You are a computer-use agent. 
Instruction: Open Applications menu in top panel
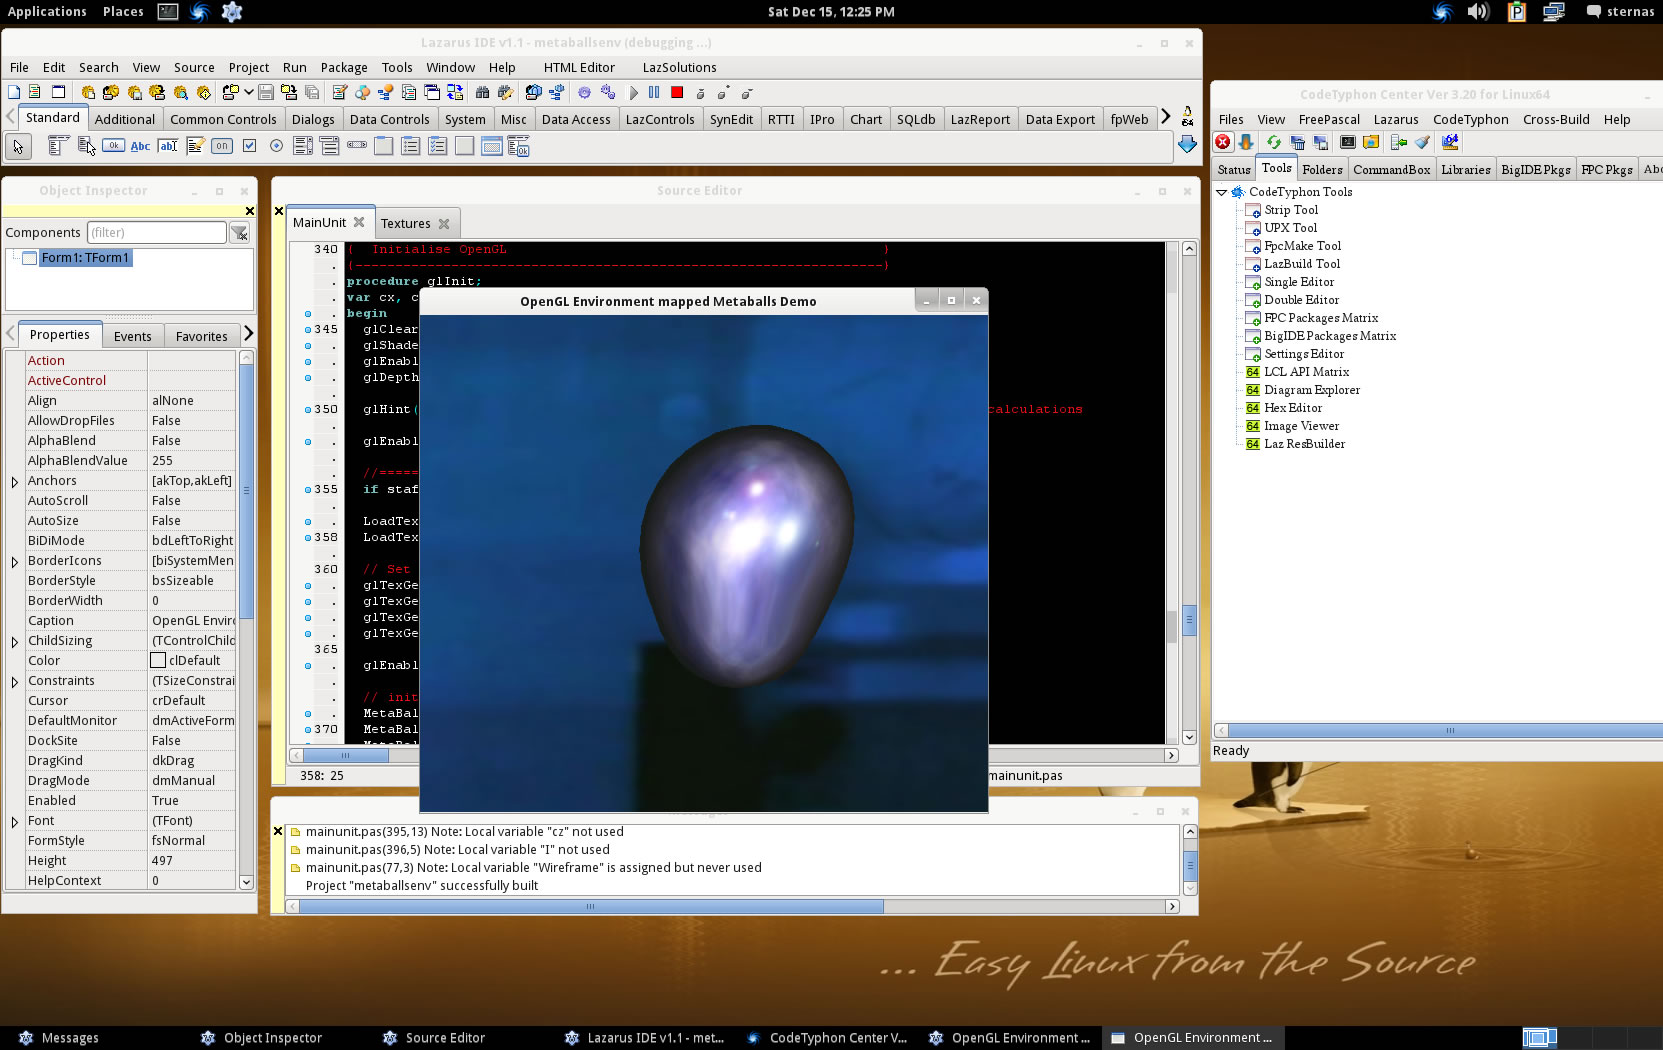tap(47, 12)
